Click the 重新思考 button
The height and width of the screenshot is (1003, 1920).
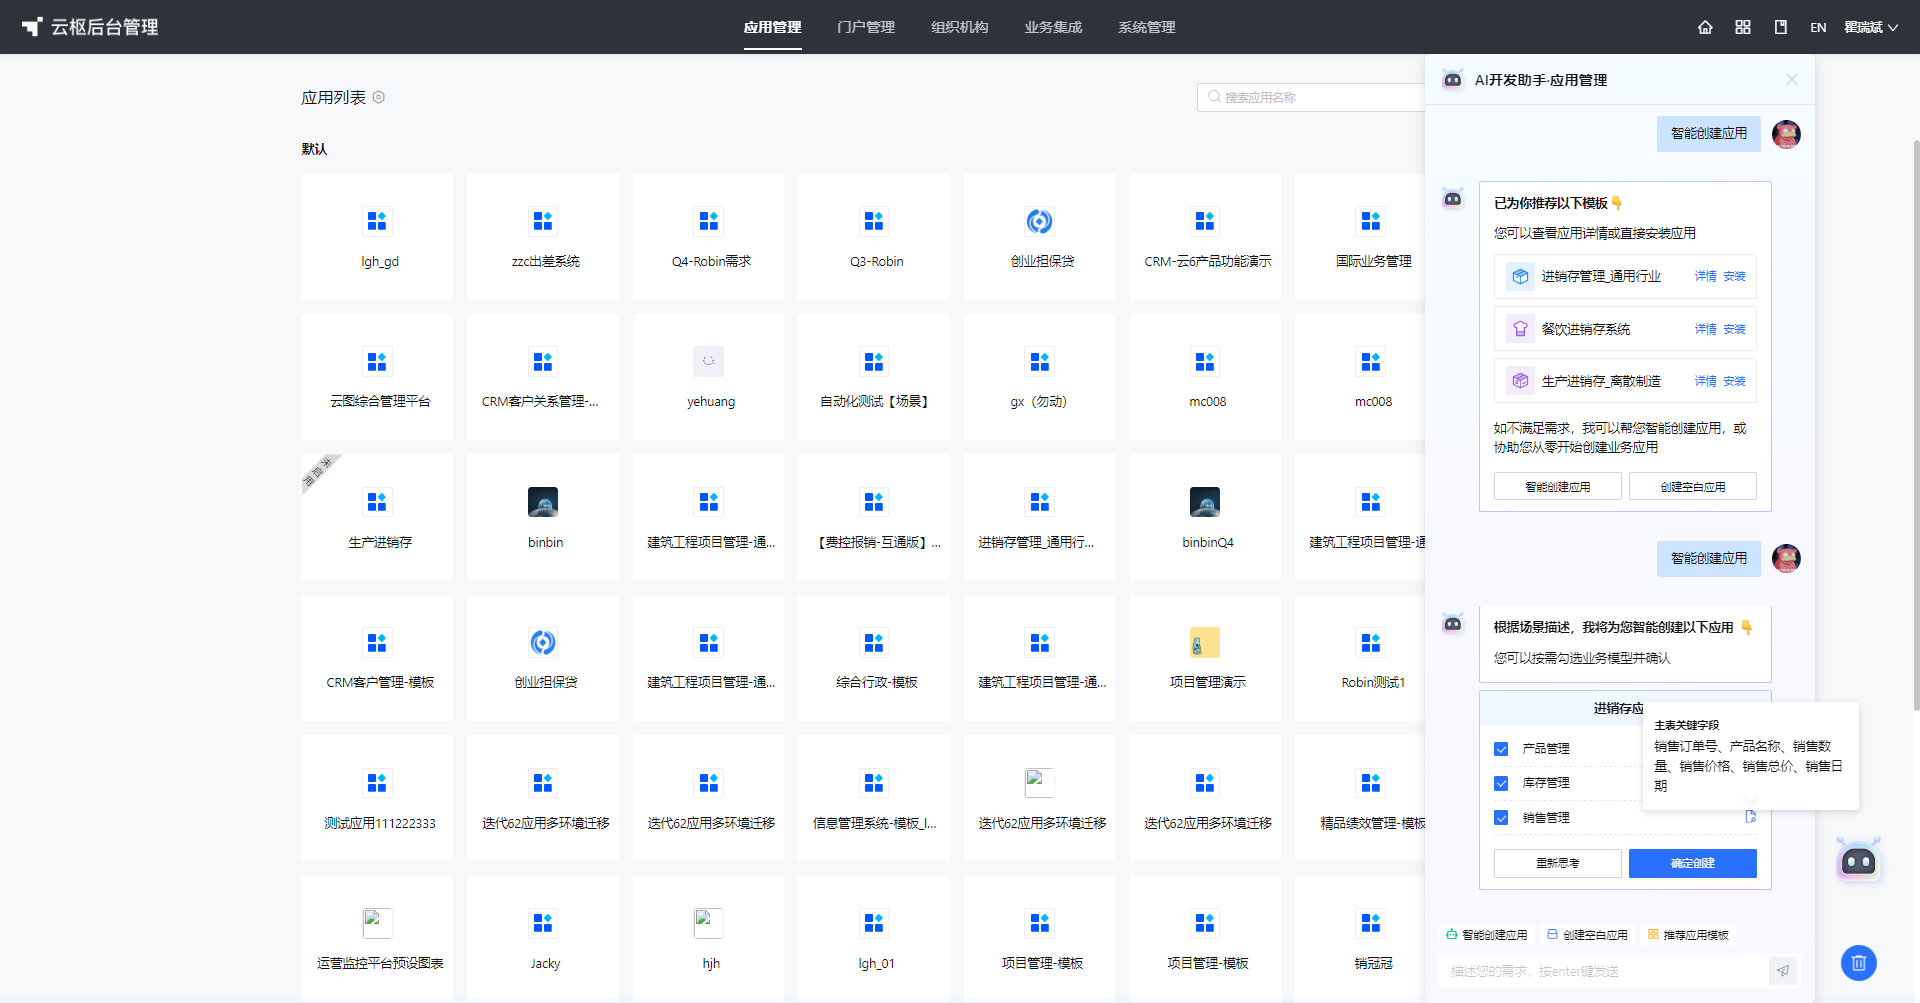[1558, 863]
